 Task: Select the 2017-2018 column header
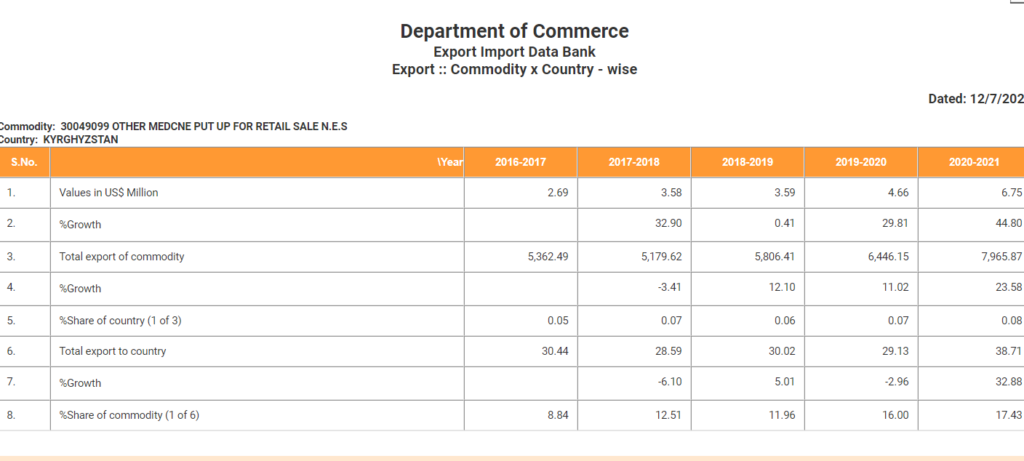(634, 162)
